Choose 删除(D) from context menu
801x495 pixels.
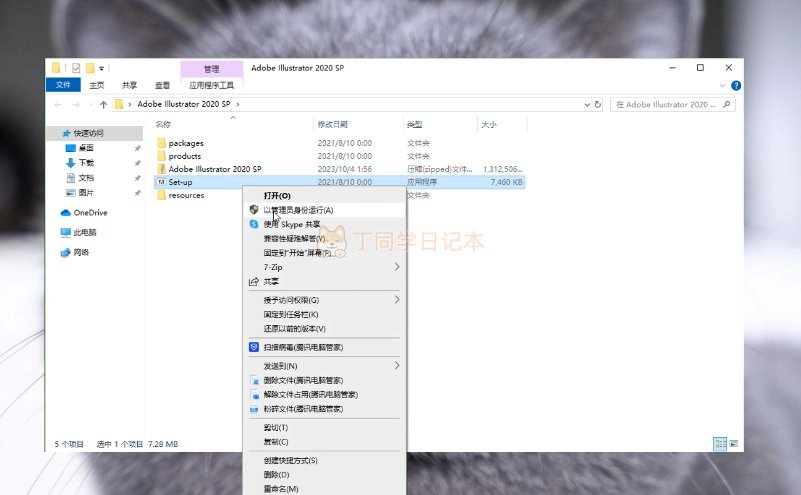[325, 475]
